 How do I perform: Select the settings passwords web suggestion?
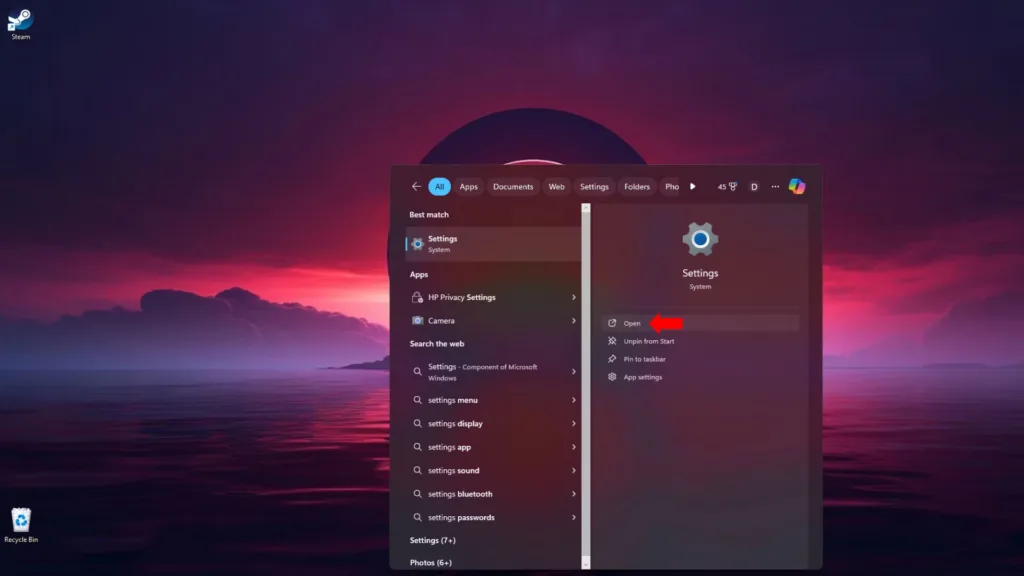493,517
